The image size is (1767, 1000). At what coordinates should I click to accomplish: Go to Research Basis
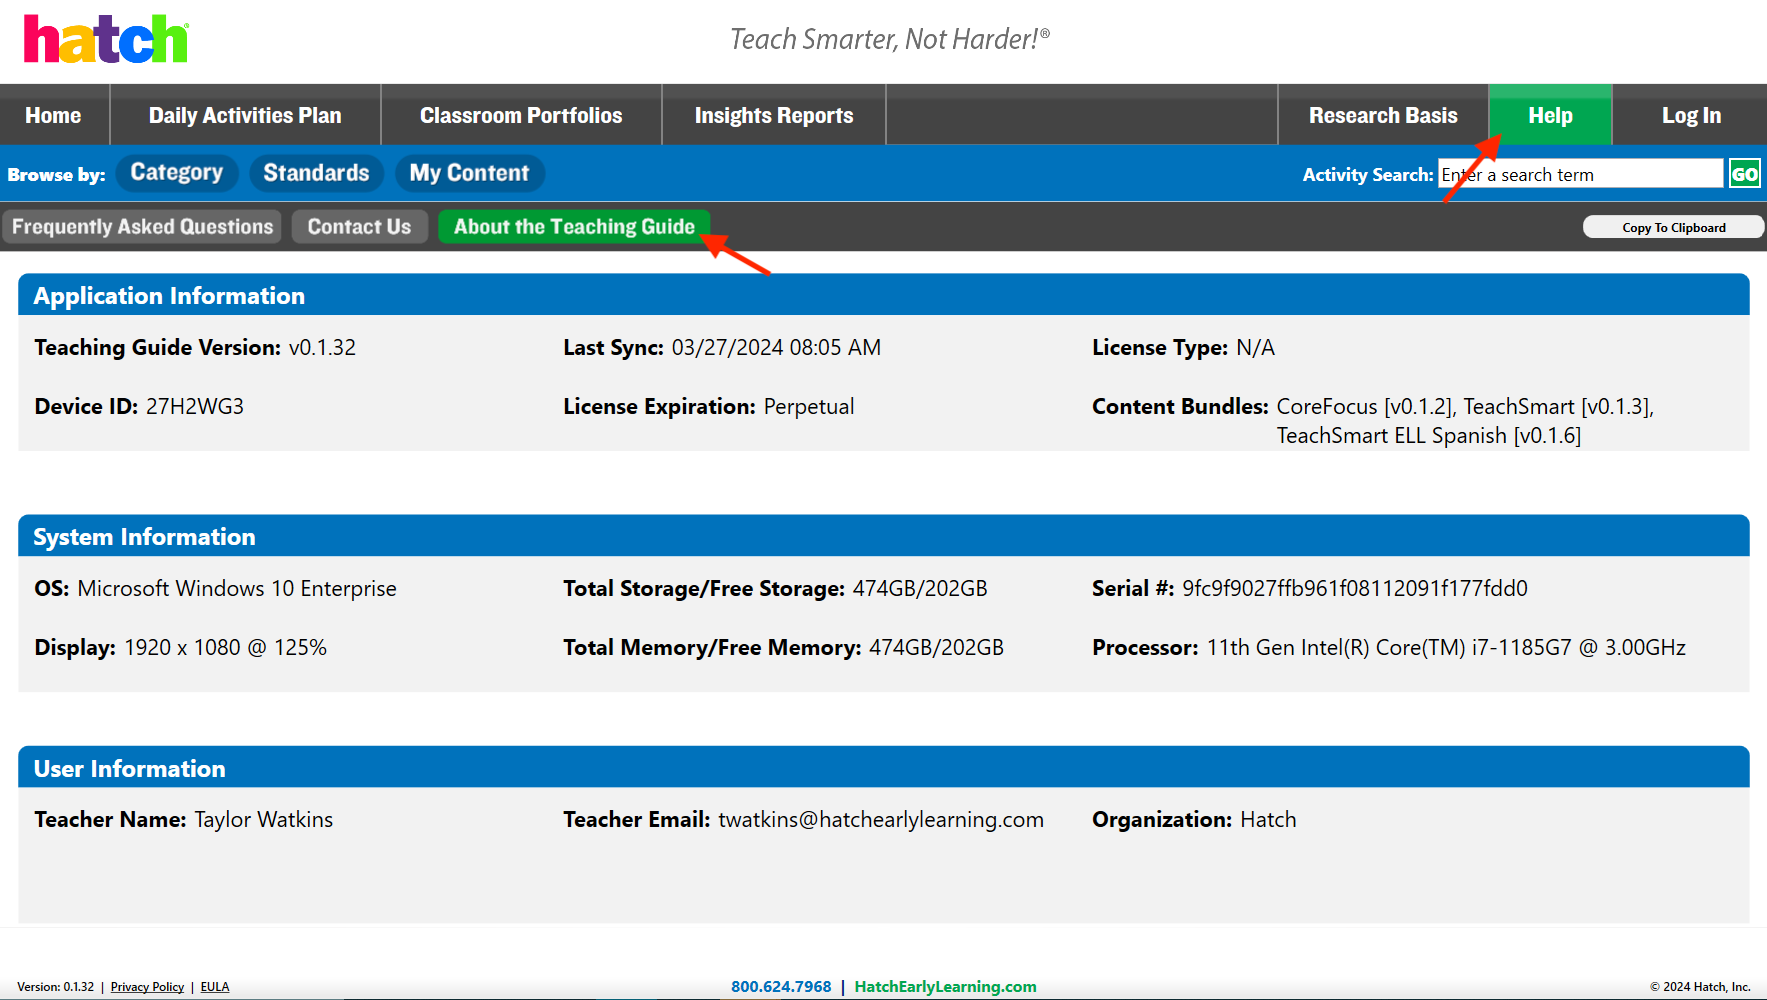click(x=1383, y=115)
